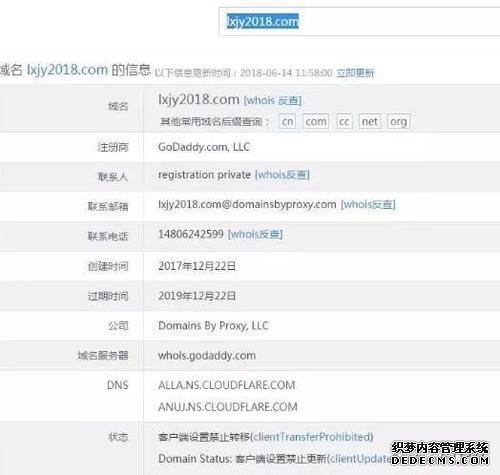This screenshot has height=475, width=500.
Task: Click the ANUJ.NS.CLOUDFLARE.COM DNS entry
Action: point(228,407)
